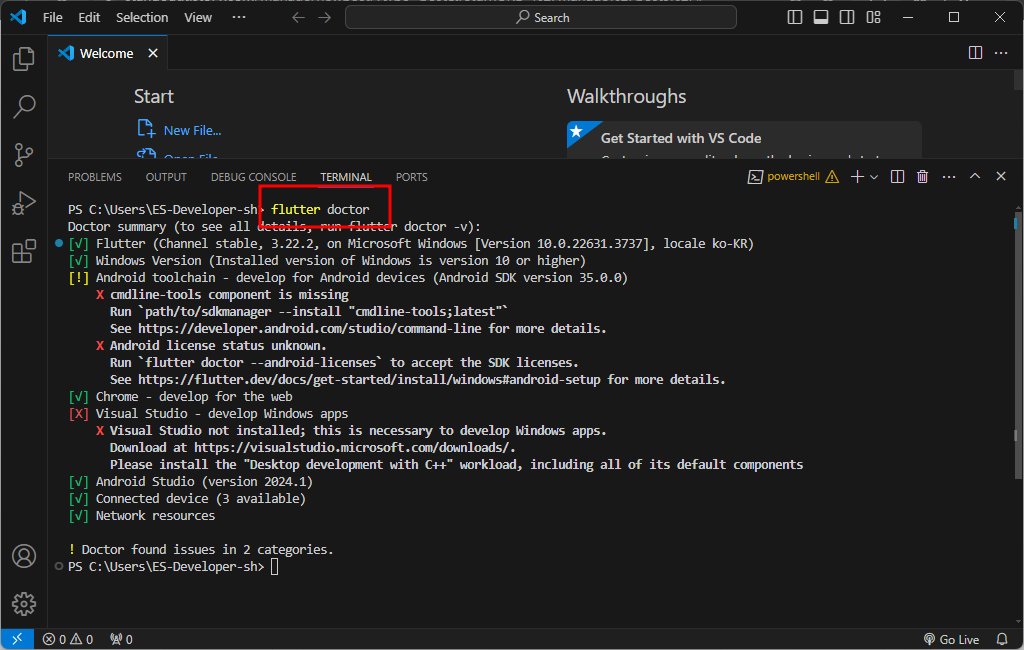
Task: Select the Welcome editor tab
Action: click(x=108, y=53)
